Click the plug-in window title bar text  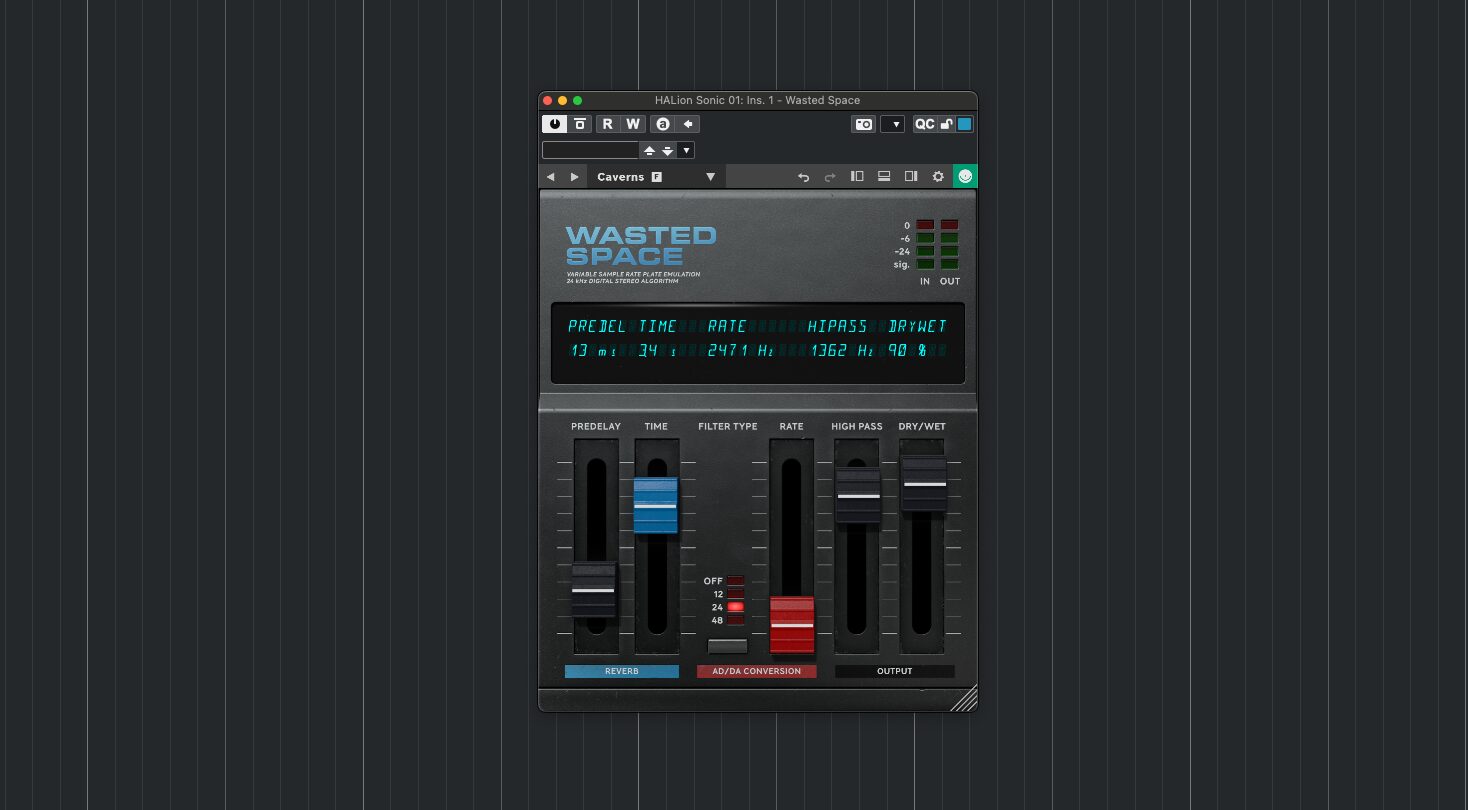(x=757, y=100)
